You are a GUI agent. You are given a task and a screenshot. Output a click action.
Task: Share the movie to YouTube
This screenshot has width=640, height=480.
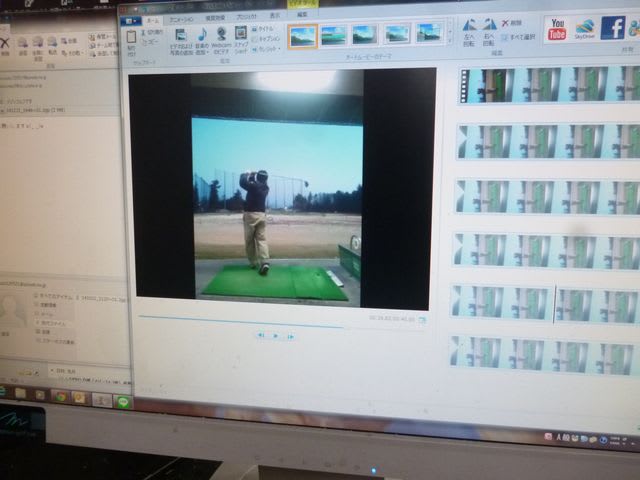pyautogui.click(x=557, y=29)
